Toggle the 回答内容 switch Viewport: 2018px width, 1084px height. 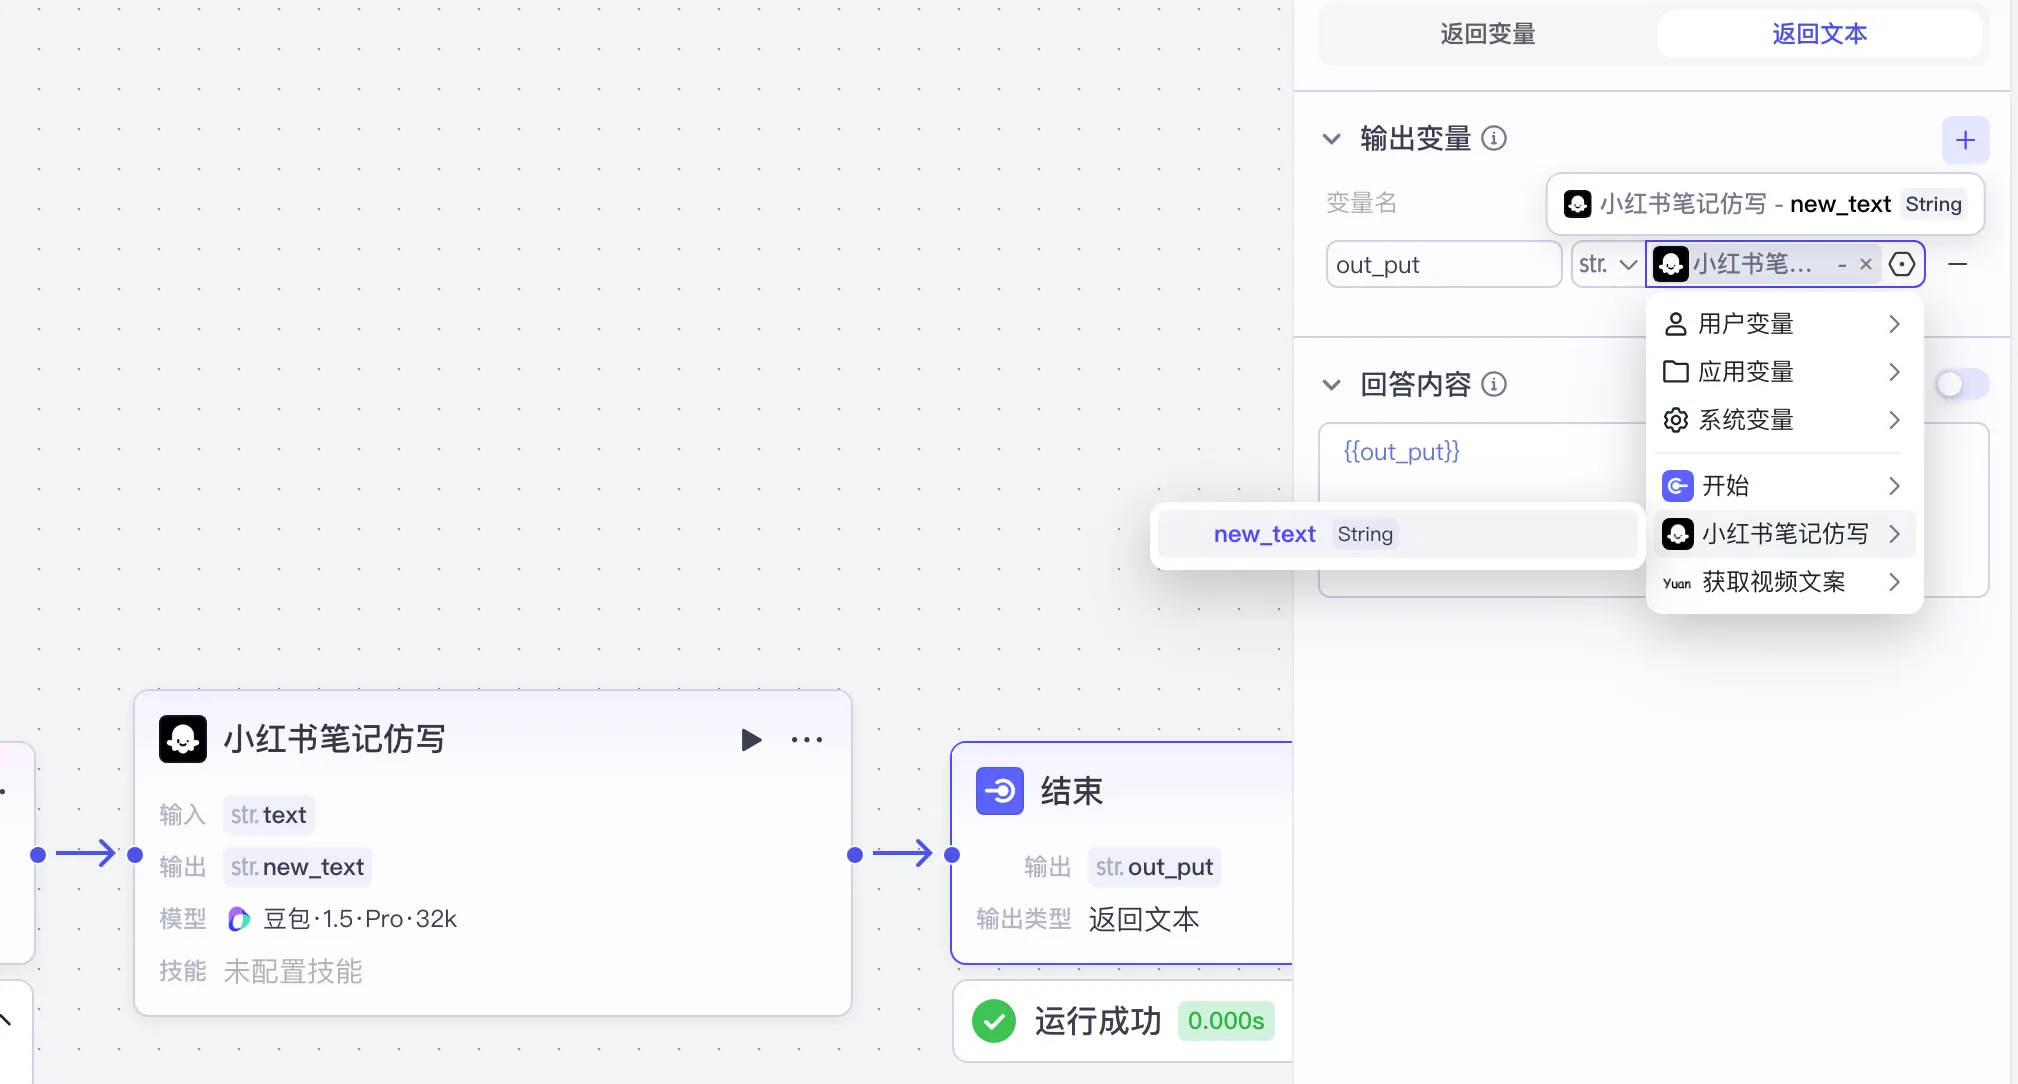1960,384
